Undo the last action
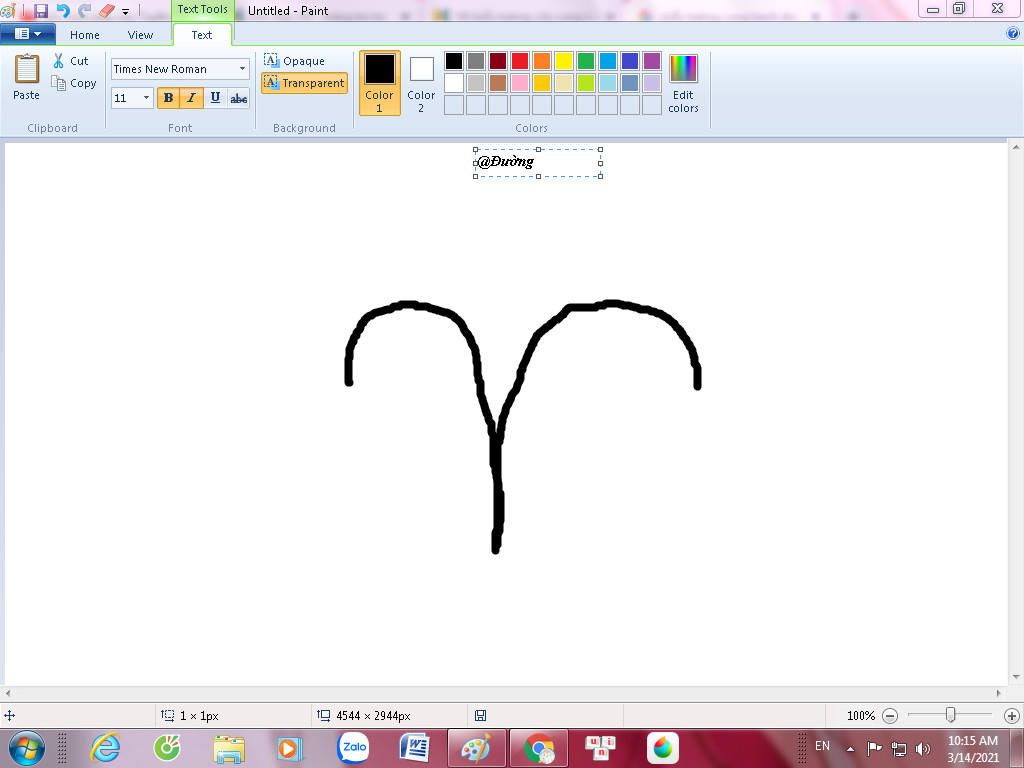Viewport: 1024px width, 768px height. tap(63, 10)
